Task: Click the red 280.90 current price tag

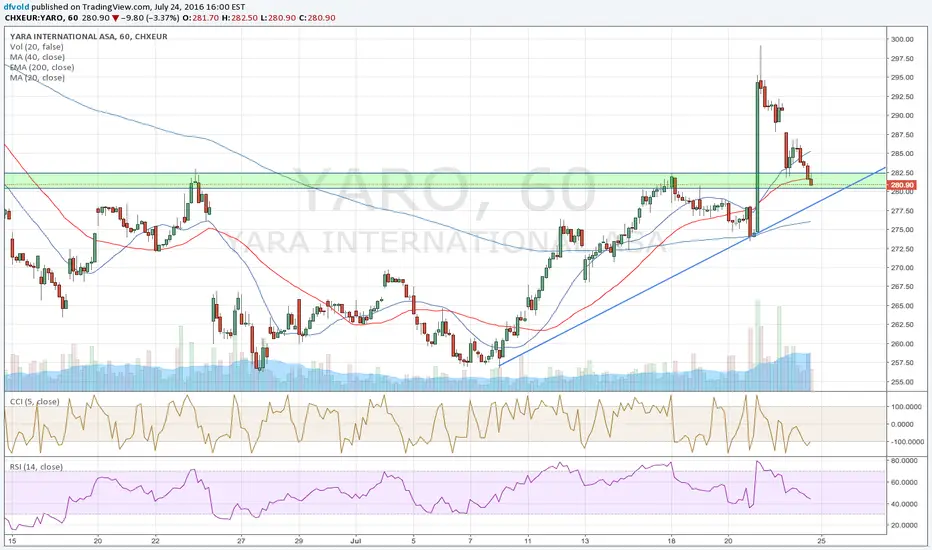Action: coord(902,186)
